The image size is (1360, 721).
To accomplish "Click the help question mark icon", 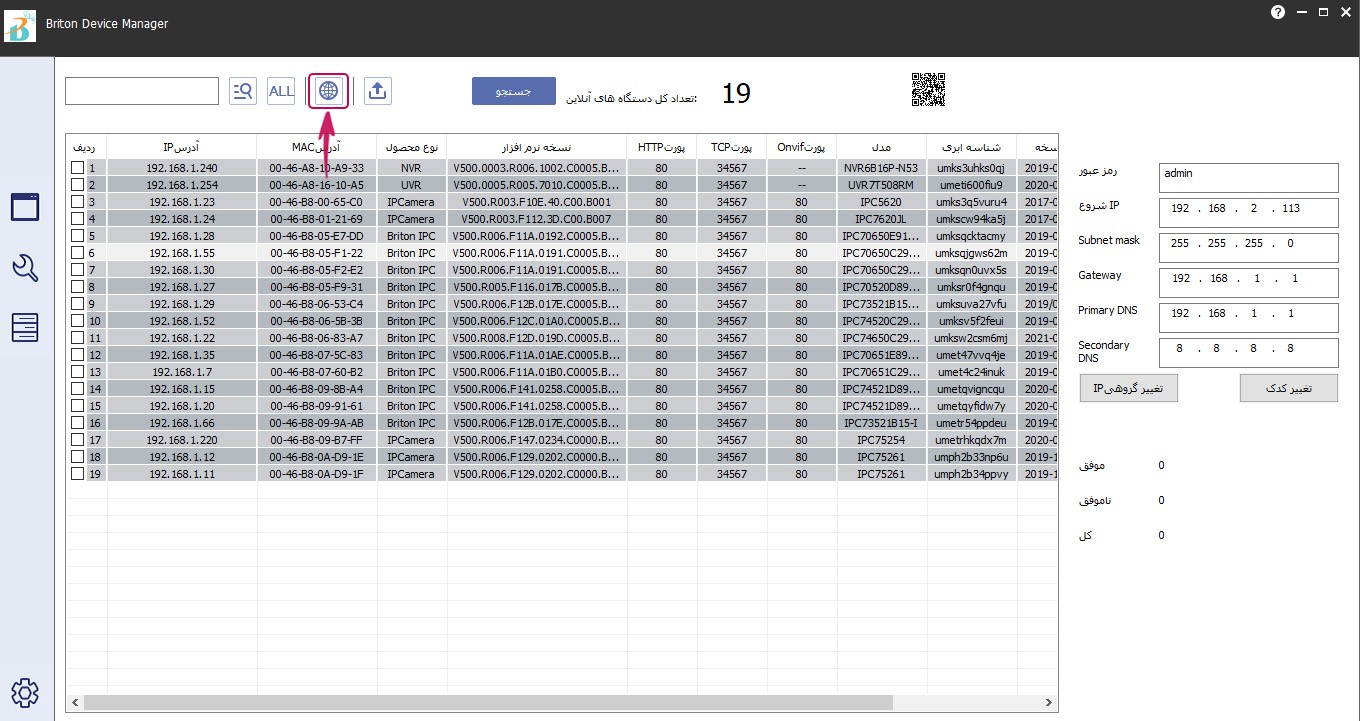I will pyautogui.click(x=1278, y=12).
